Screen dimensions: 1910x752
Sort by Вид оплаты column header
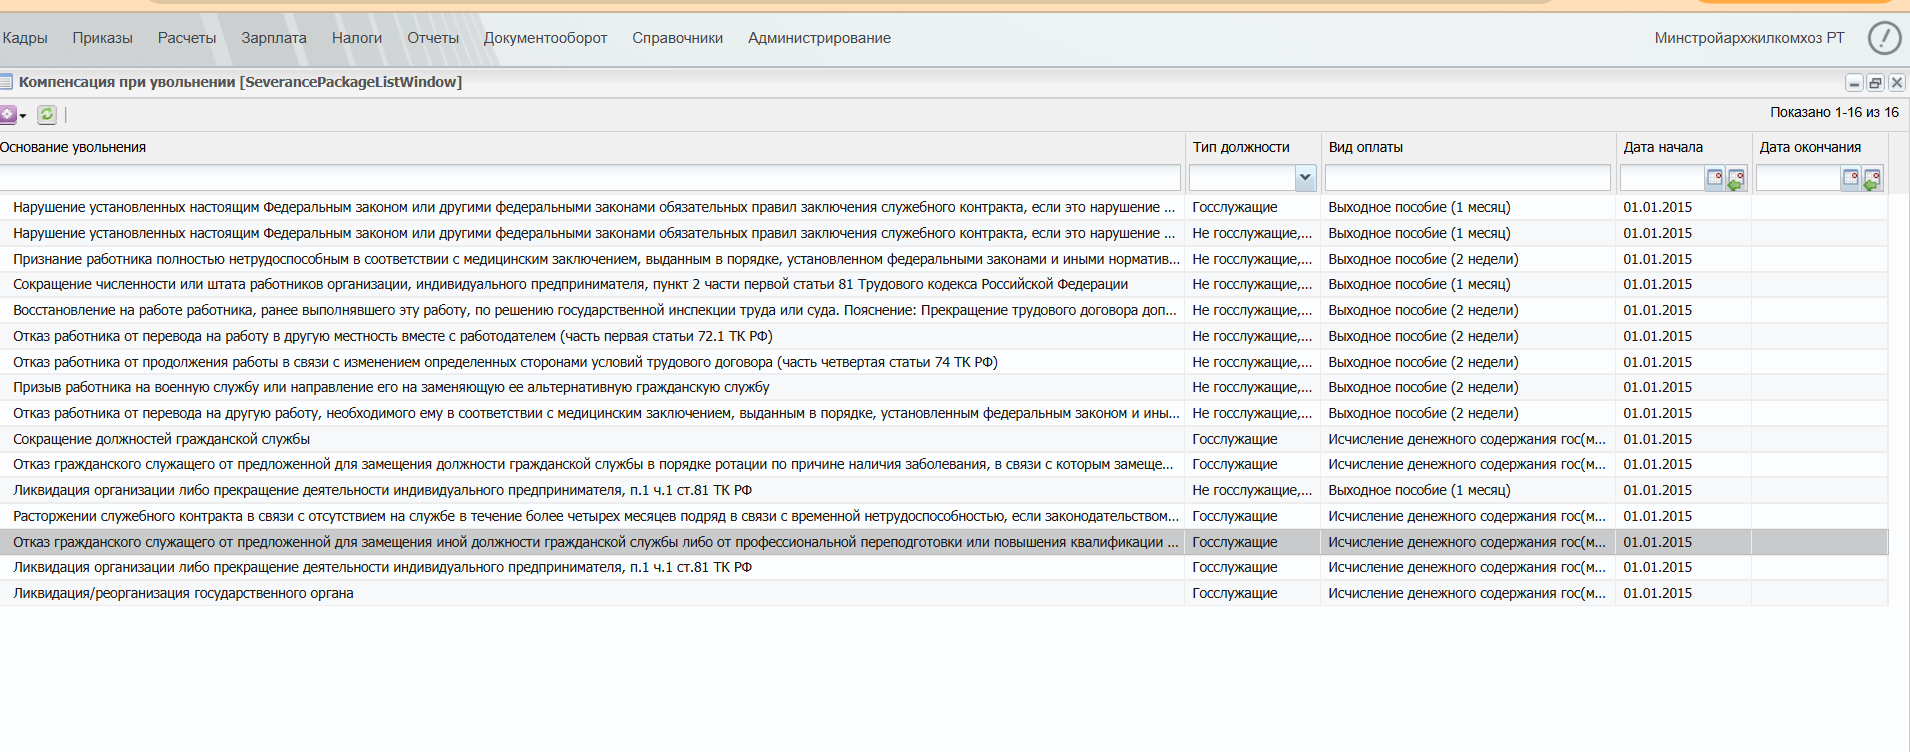pyautogui.click(x=1468, y=148)
